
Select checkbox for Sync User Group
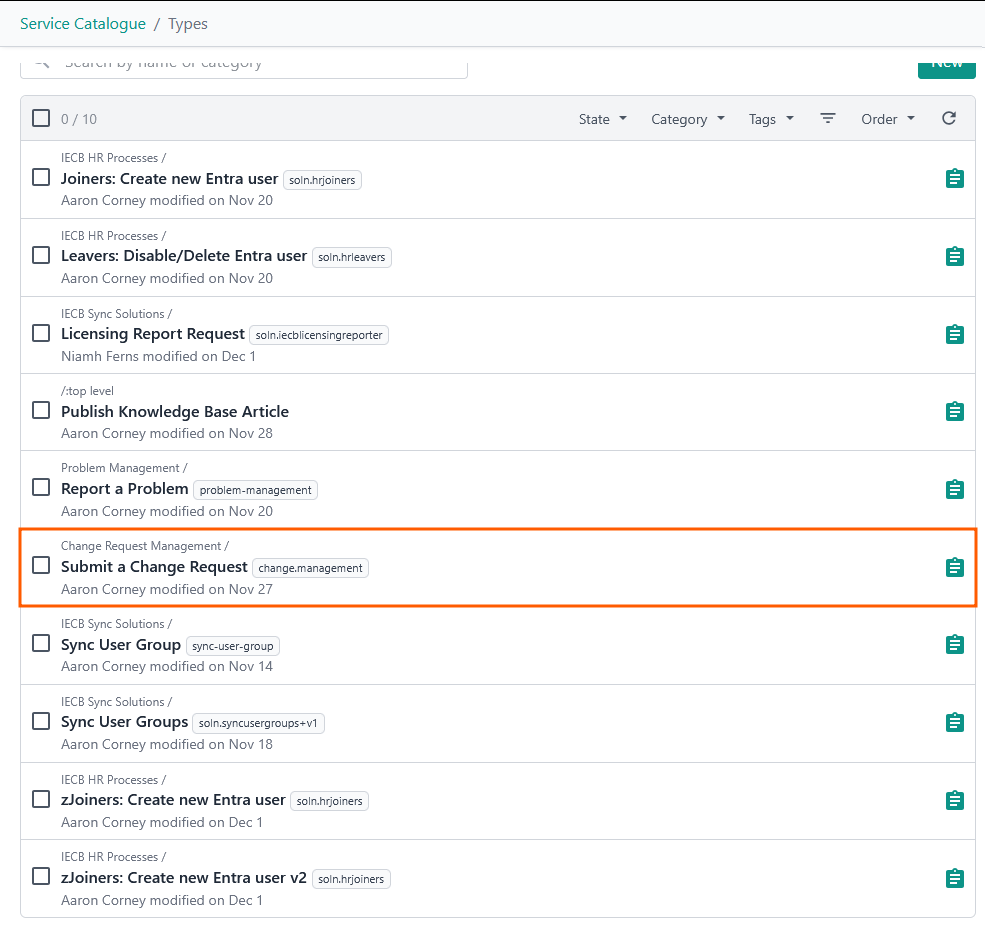click(41, 643)
